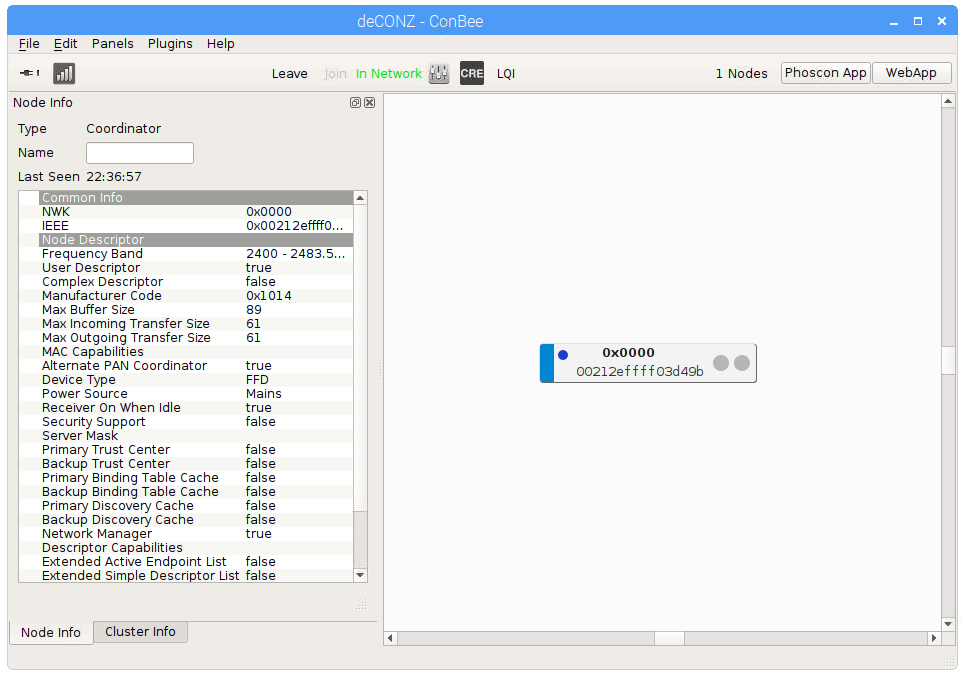This screenshot has width=964, height=675.
Task: Select the Max Buffer Size row
Action: tap(186, 309)
